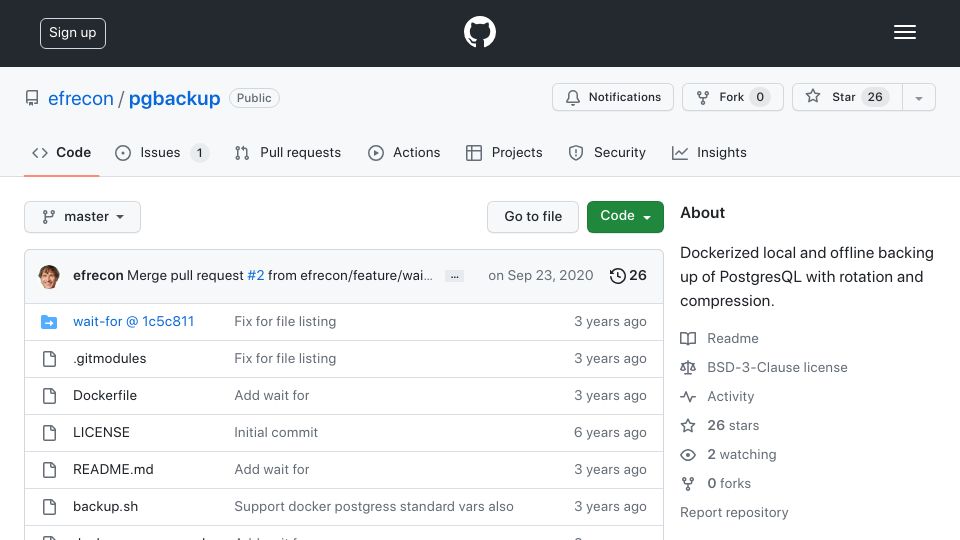The width and height of the screenshot is (960, 540).
Task: Open the Activity link
Action: (730, 397)
